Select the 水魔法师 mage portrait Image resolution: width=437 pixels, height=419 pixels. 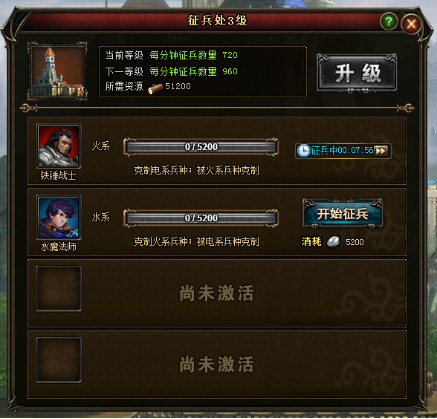[59, 217]
